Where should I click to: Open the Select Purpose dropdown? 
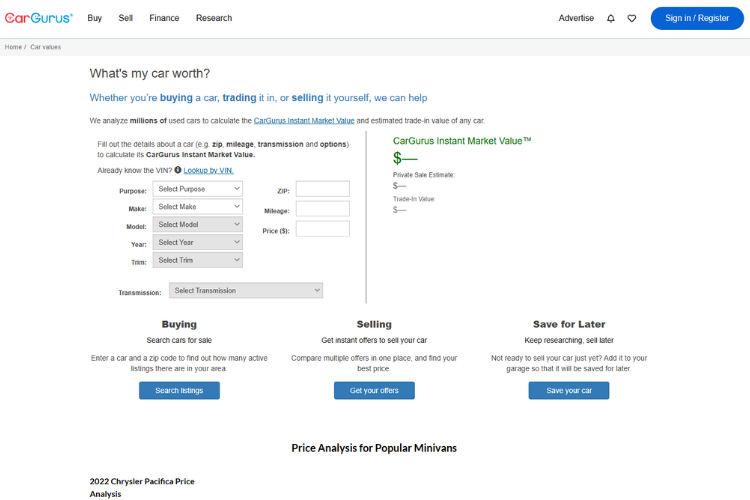198,189
